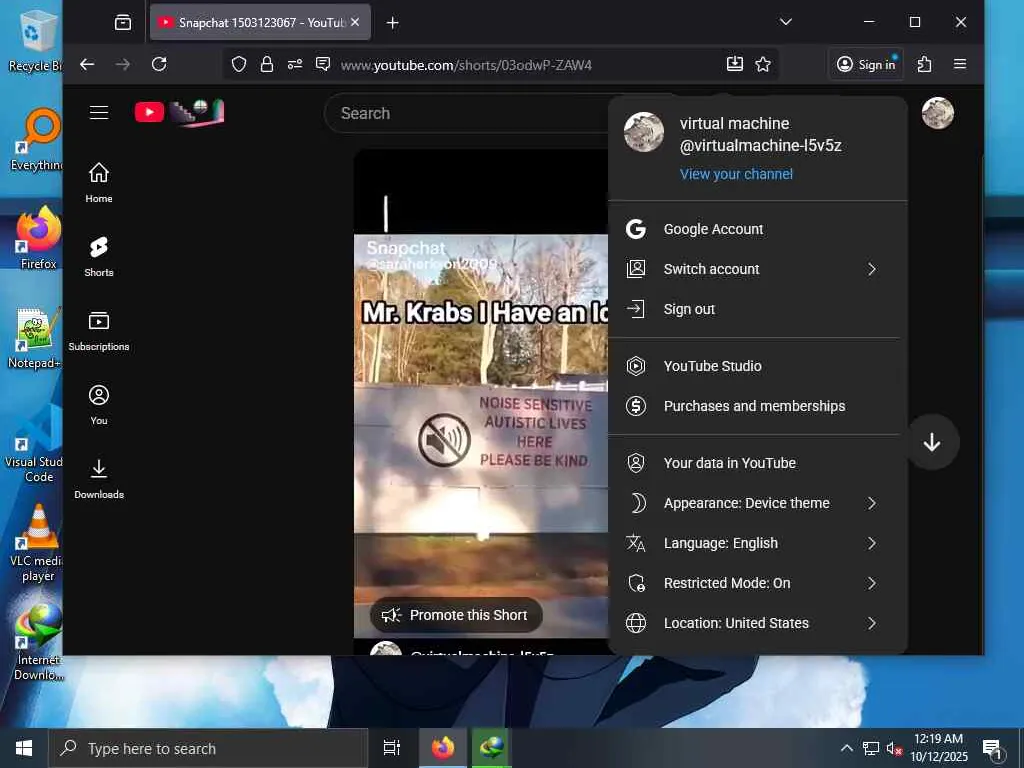
Task: Expand Language: English option
Action: [758, 543]
